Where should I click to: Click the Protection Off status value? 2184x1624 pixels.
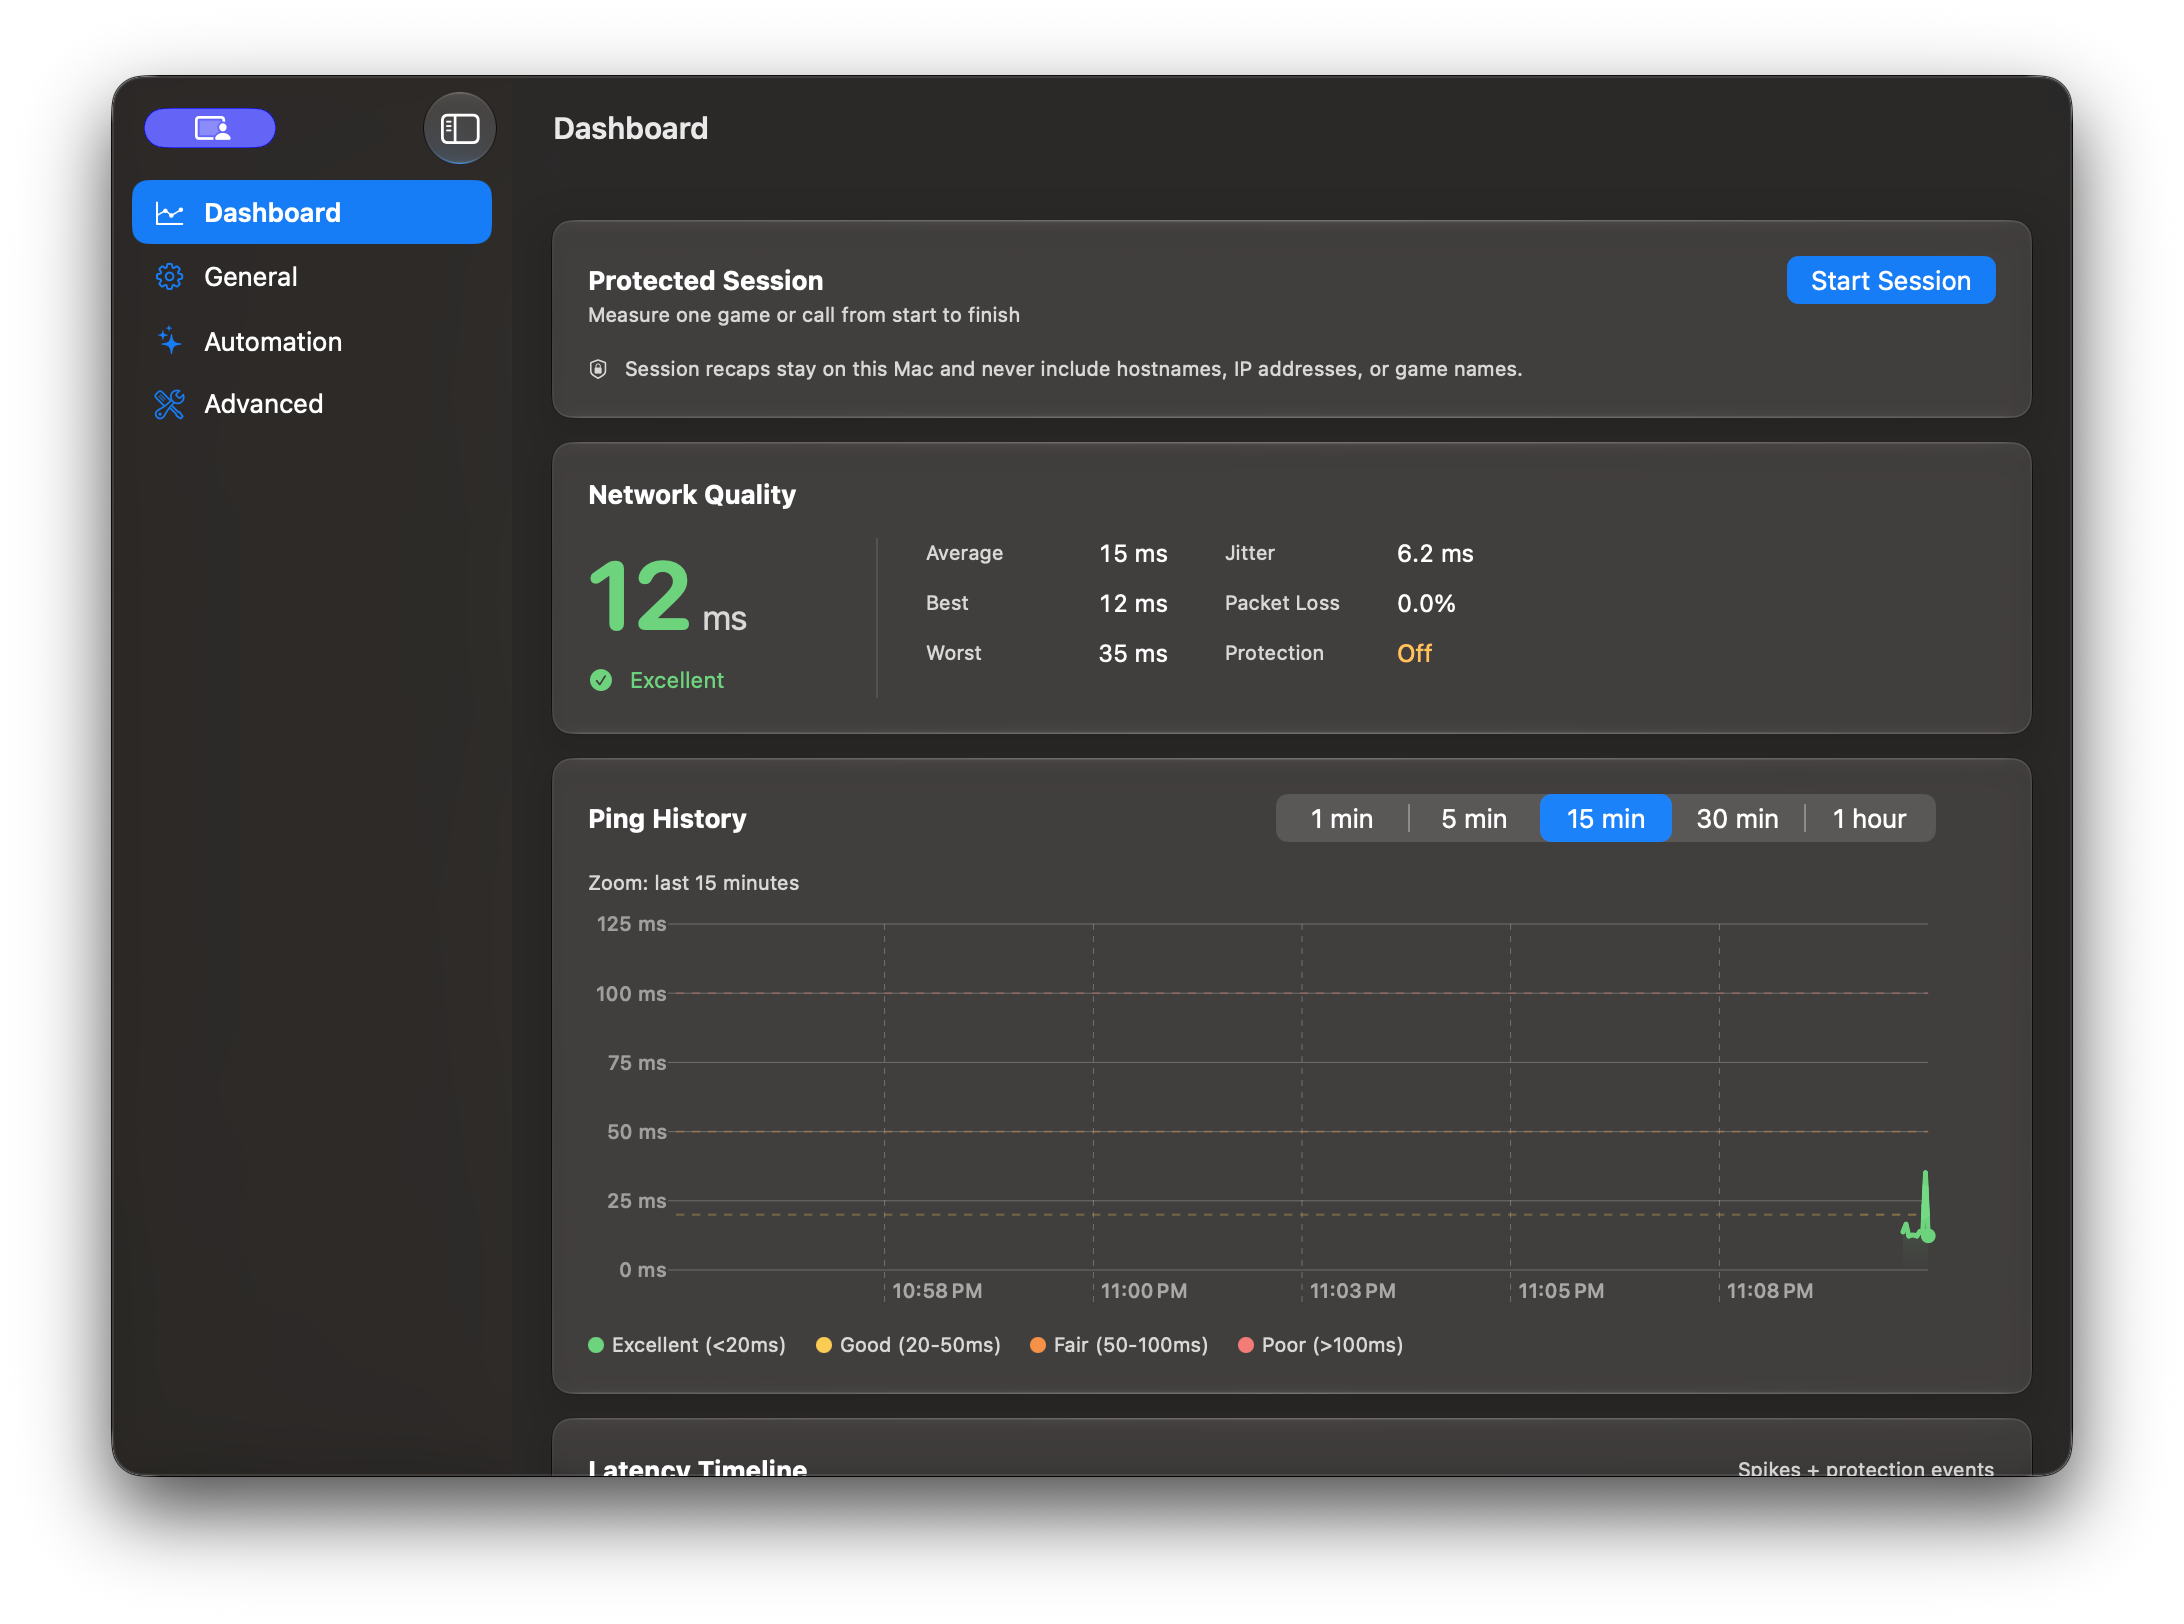click(1414, 653)
